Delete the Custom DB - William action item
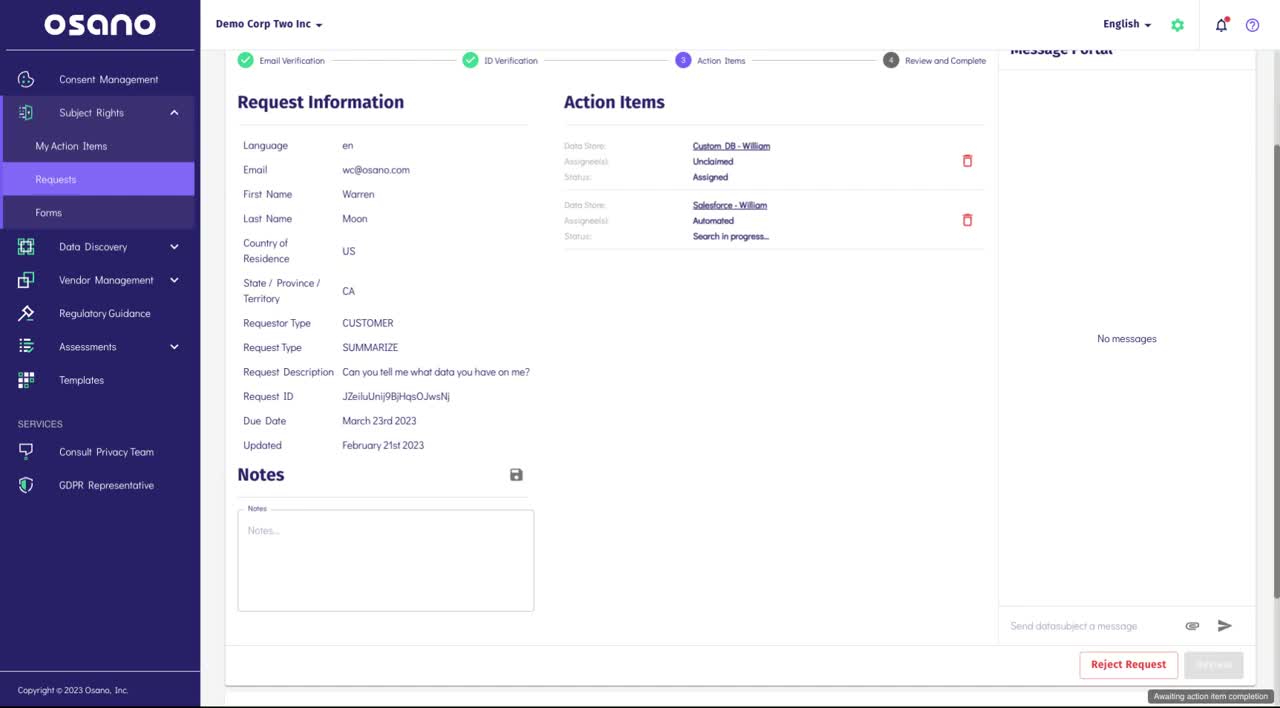 tap(967, 160)
